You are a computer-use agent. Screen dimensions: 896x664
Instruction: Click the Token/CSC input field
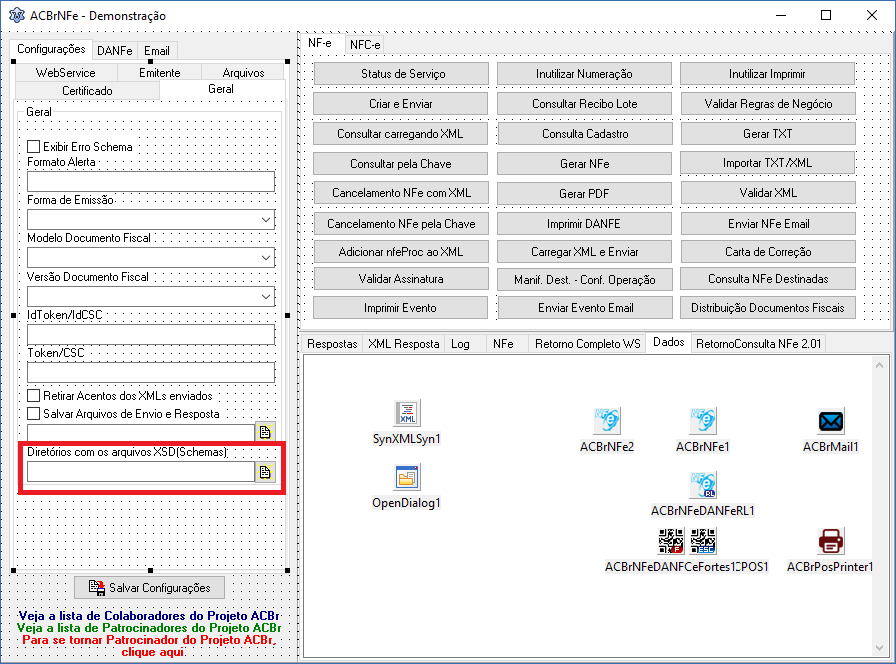click(x=151, y=373)
